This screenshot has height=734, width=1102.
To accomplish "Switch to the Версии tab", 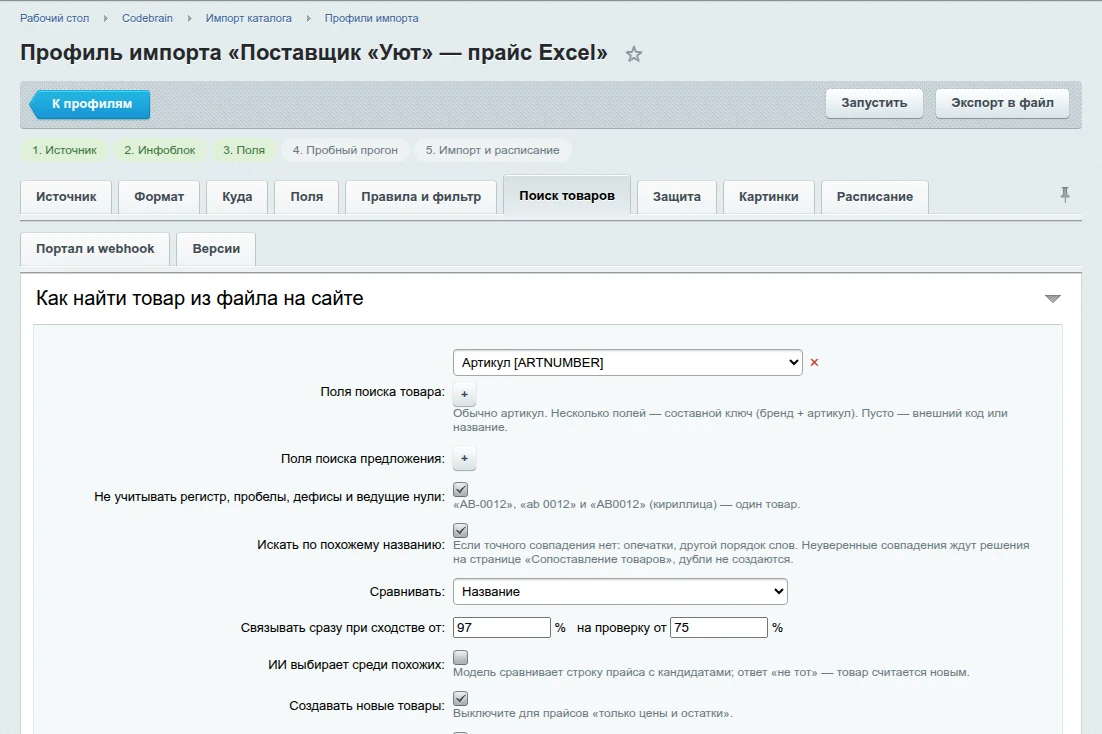I will click(216, 249).
